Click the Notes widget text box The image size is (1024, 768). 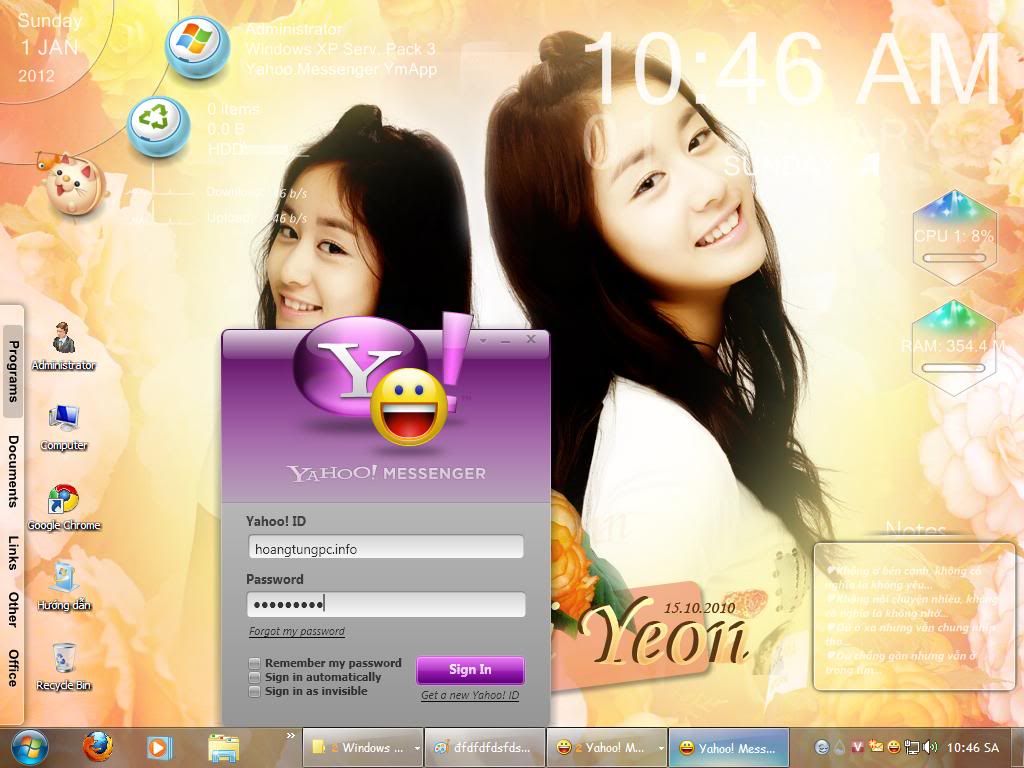(x=914, y=617)
